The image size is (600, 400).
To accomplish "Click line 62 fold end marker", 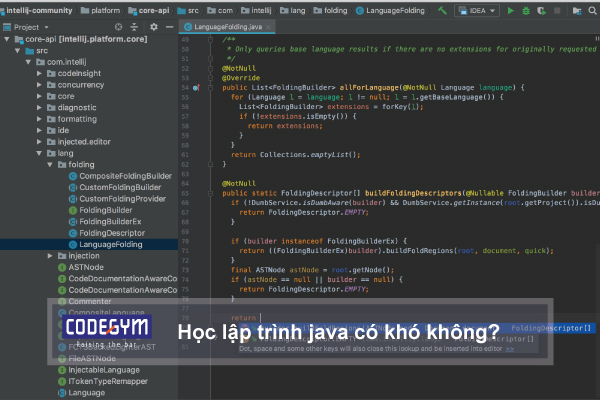I will [x=210, y=165].
